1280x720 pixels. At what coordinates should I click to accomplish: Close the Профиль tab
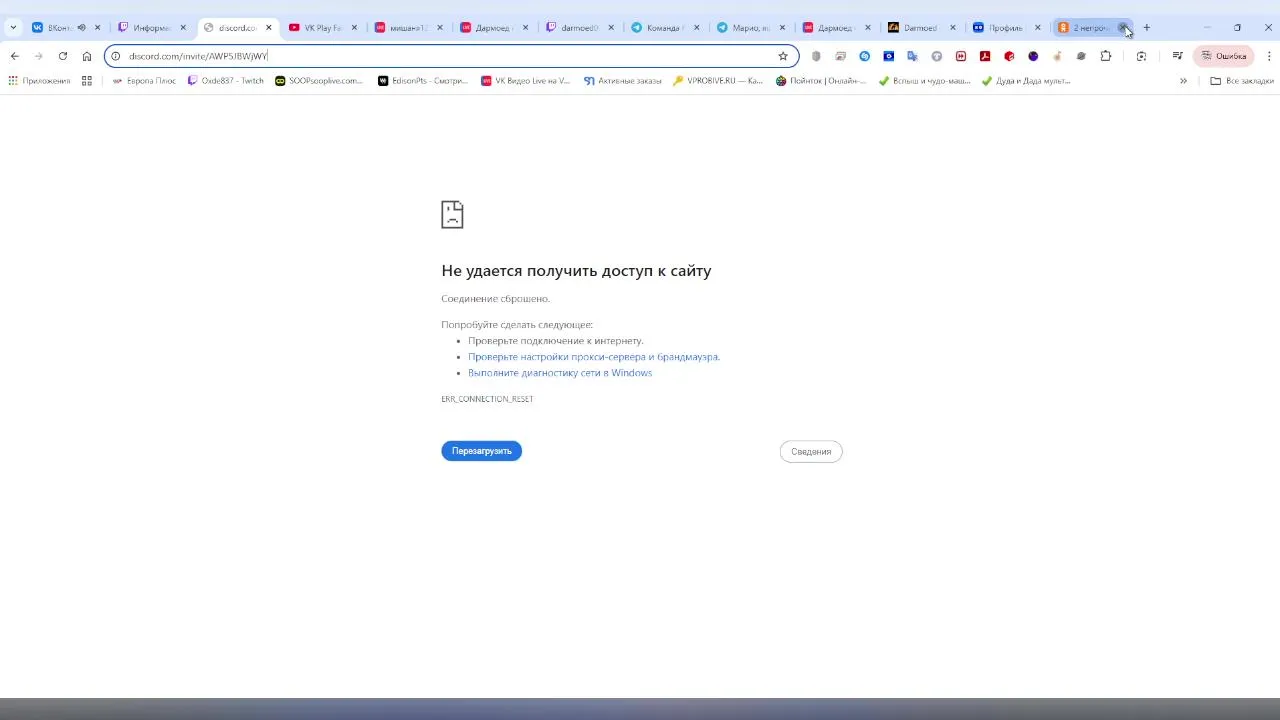click(x=1038, y=28)
